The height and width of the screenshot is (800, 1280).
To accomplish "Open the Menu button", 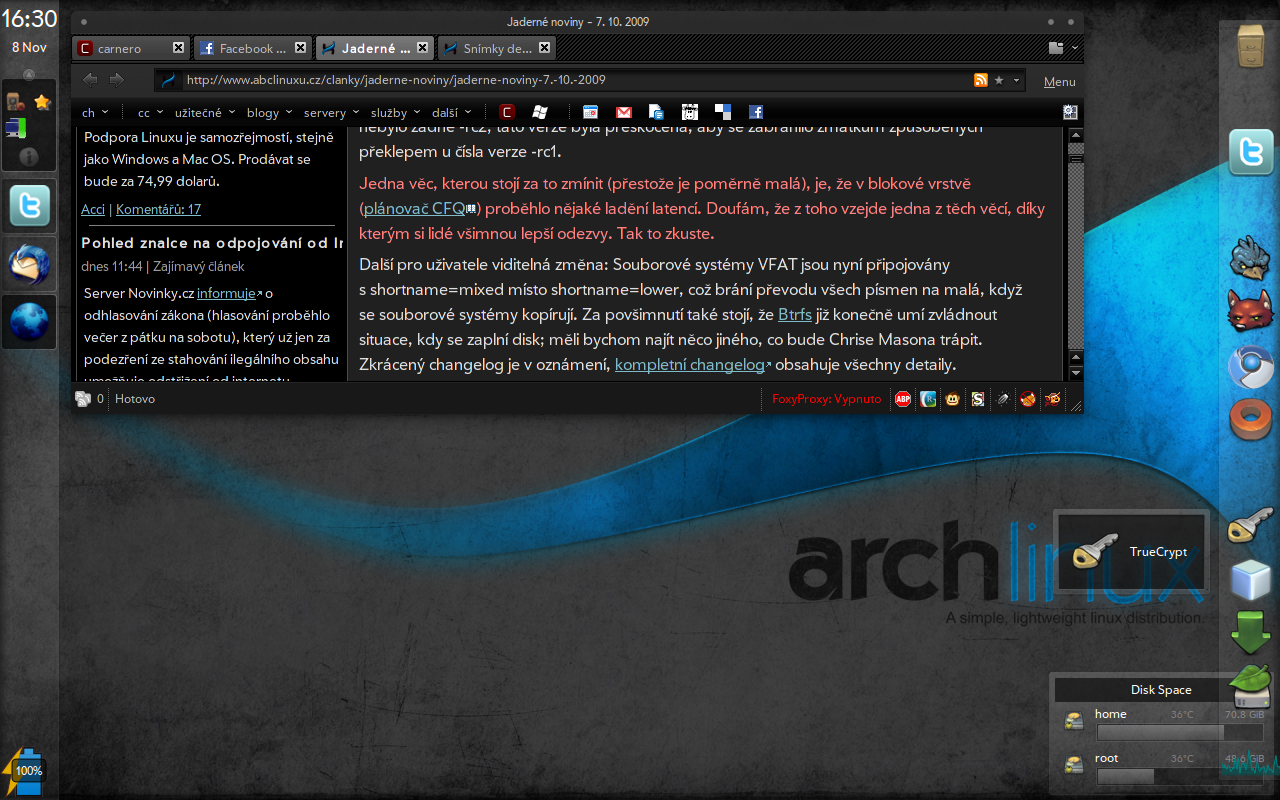I will point(1060,82).
